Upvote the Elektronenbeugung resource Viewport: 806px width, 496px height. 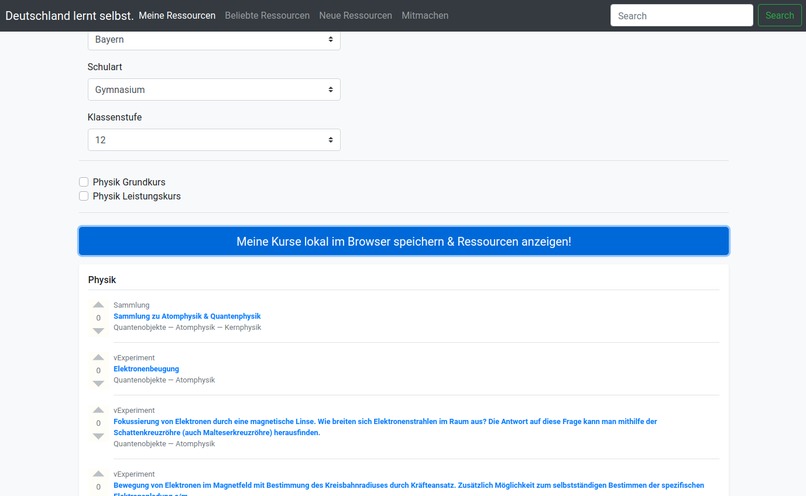(x=98, y=358)
